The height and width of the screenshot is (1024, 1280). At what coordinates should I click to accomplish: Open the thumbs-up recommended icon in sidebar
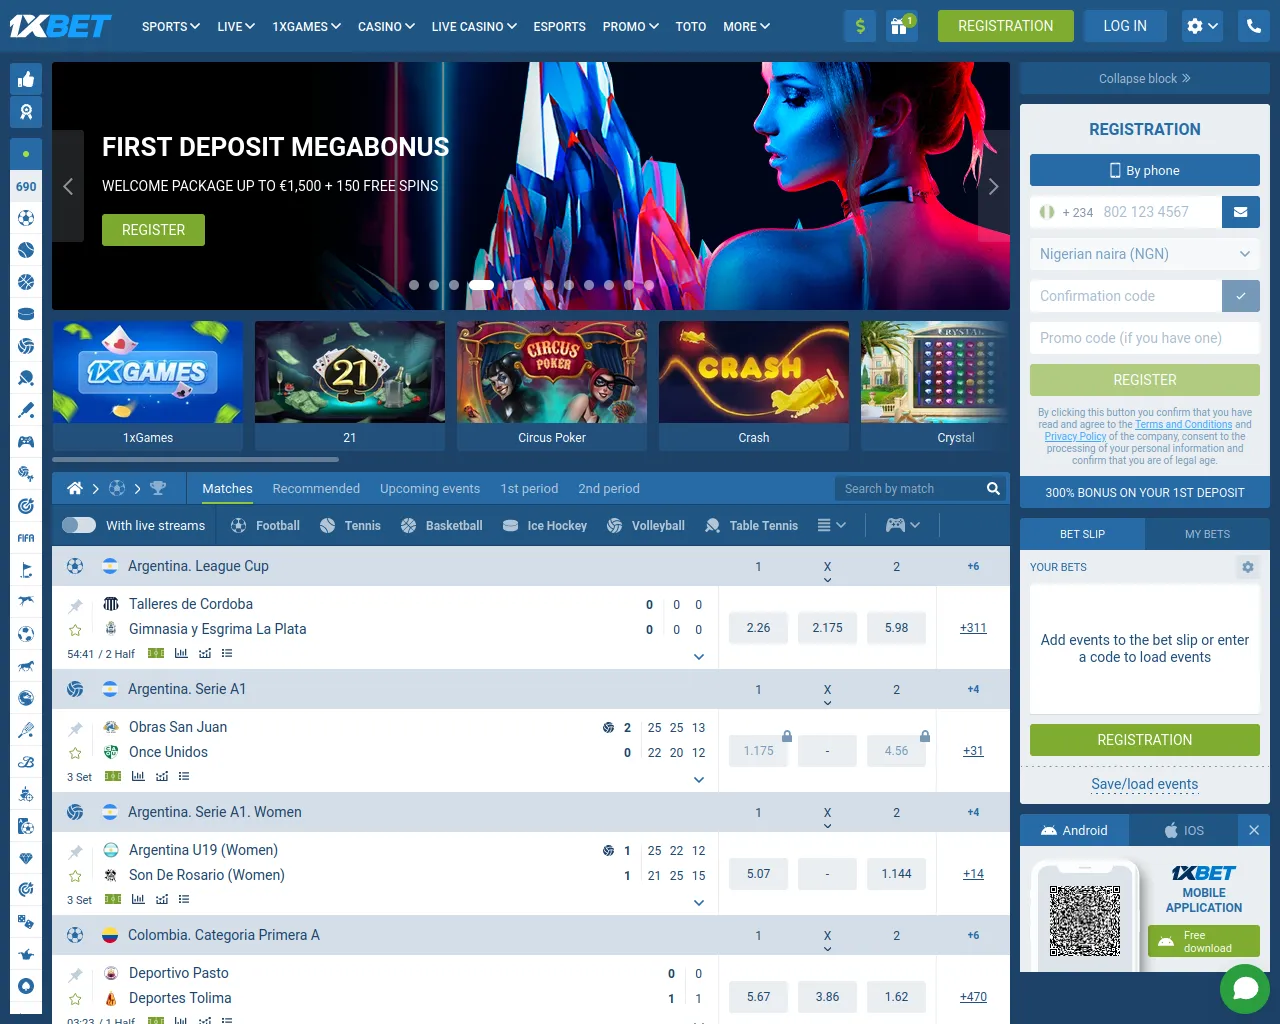26,79
